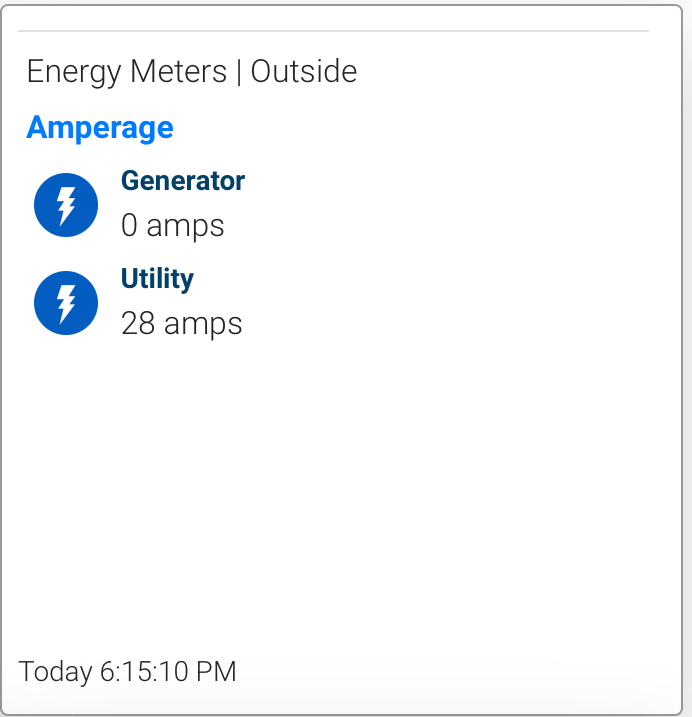
Task: Open the Amperage heading link
Action: [100, 128]
